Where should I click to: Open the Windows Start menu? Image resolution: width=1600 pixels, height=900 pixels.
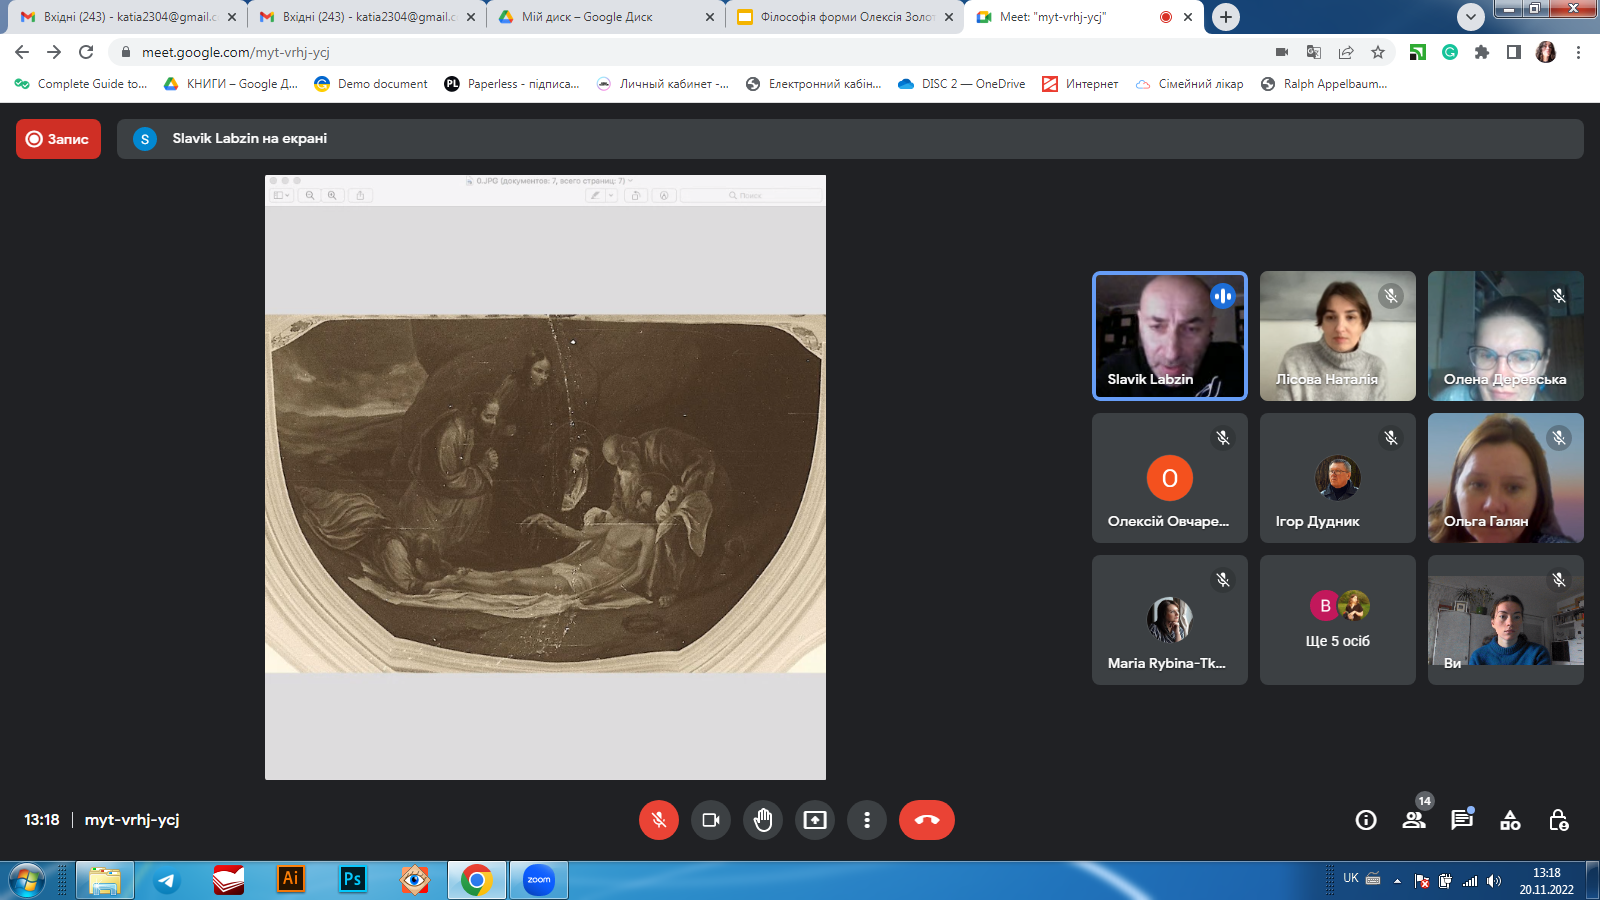(x=27, y=880)
